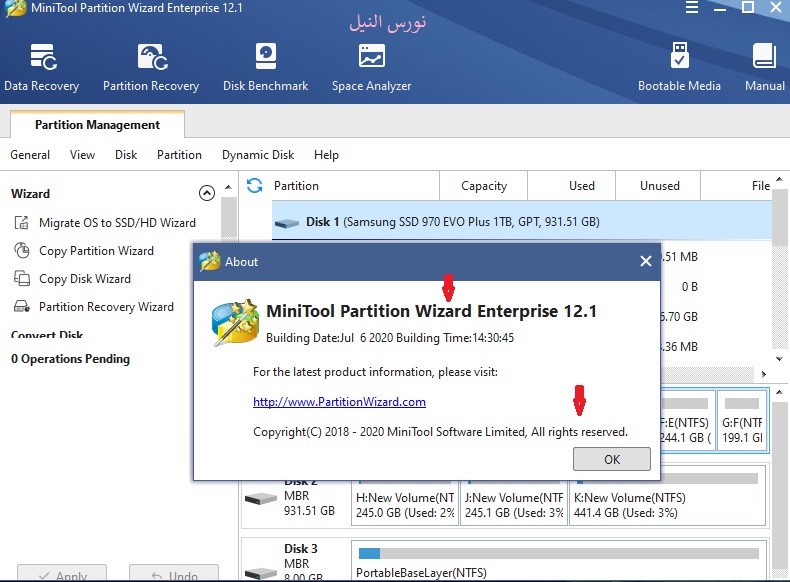
Task: Start Migrate OS to SSD/HD Wizard
Action: 116,223
